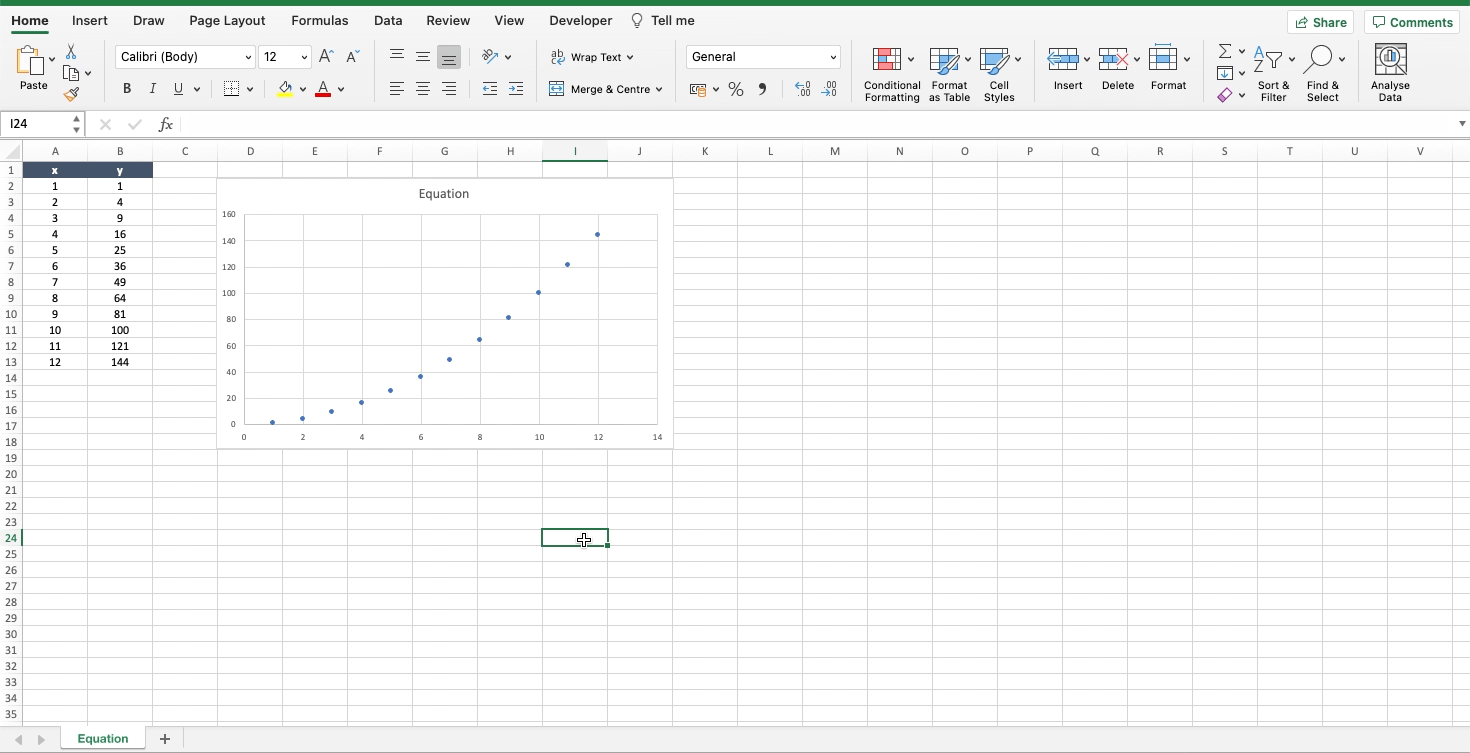1470x753 pixels.
Task: Open the font name dropdown
Action: [x=248, y=57]
